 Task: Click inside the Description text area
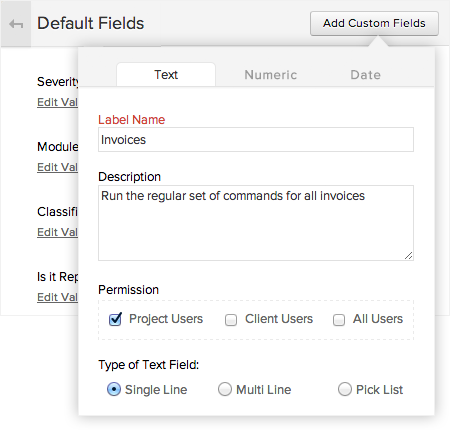256,223
